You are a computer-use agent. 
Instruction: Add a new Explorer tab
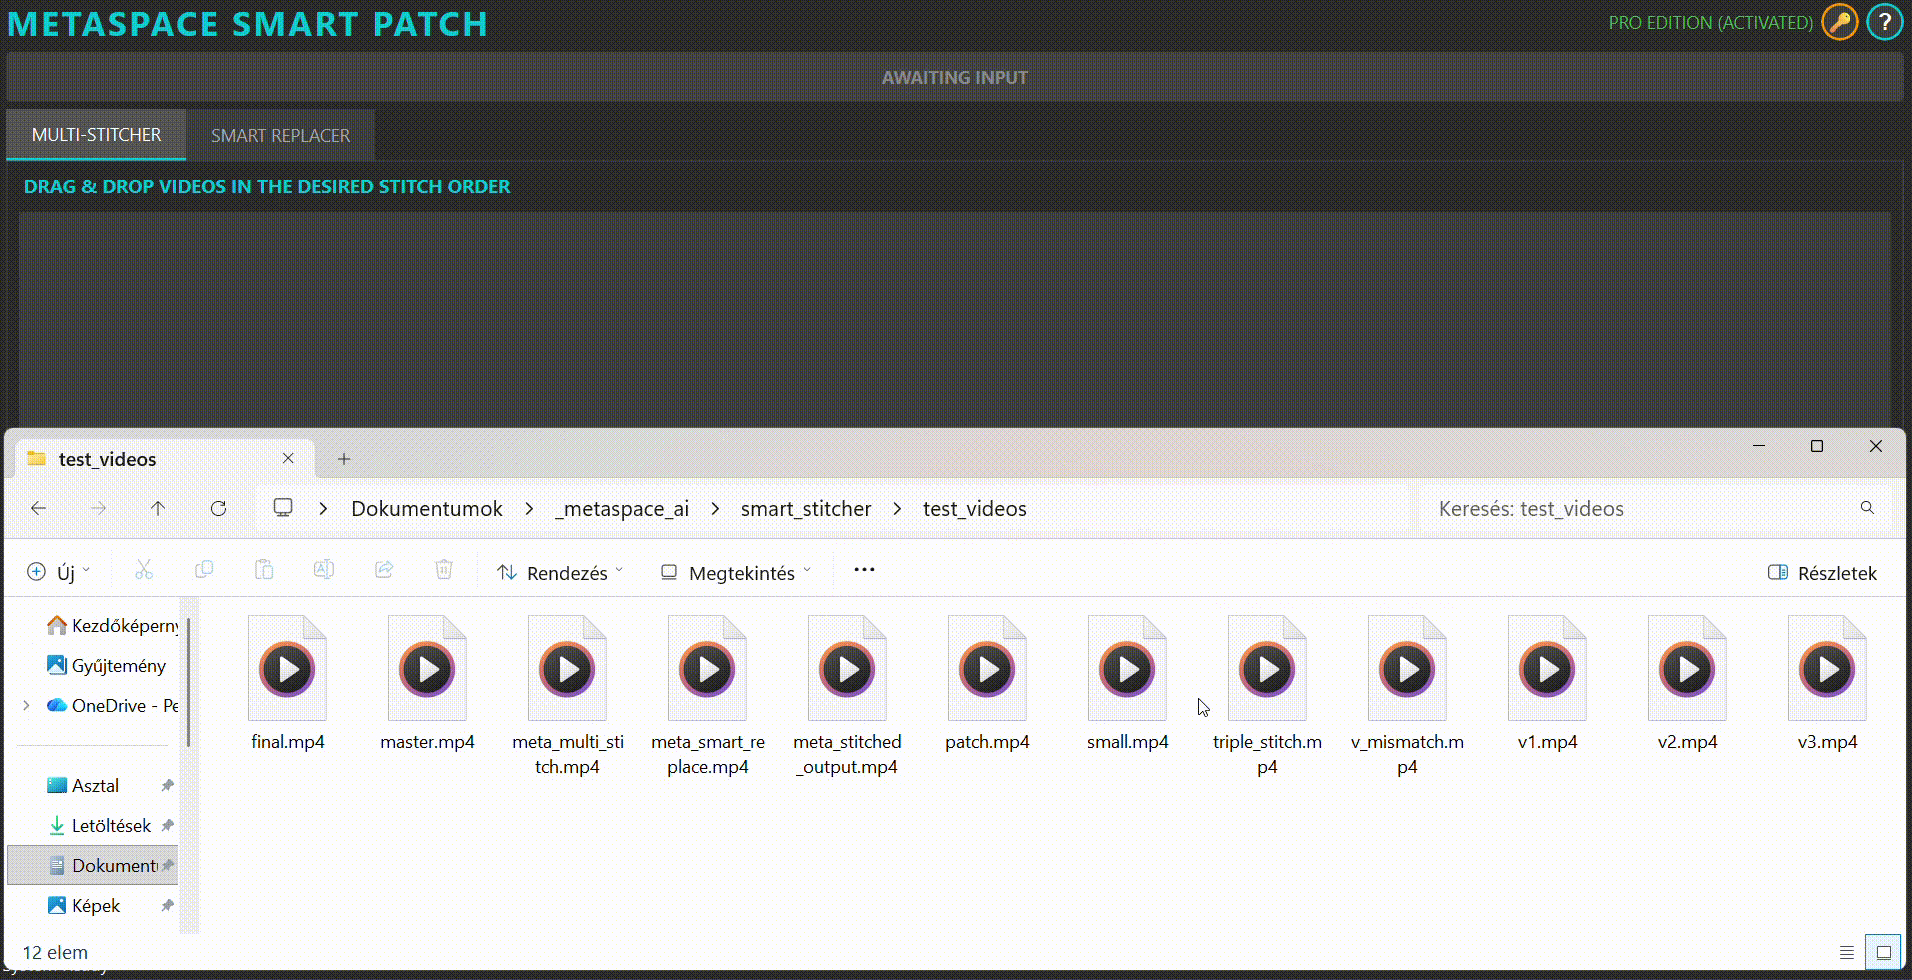pos(344,459)
